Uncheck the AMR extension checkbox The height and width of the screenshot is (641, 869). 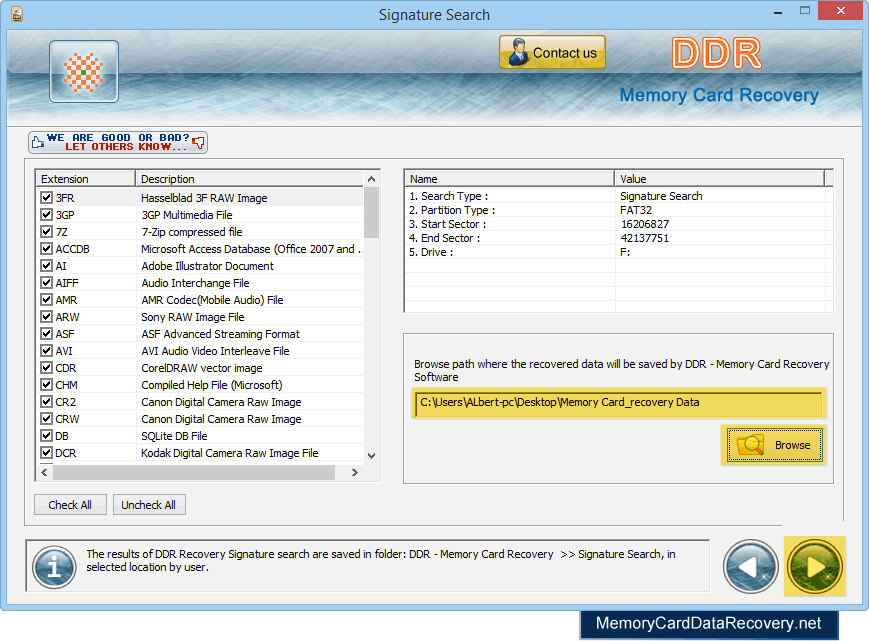tap(47, 300)
